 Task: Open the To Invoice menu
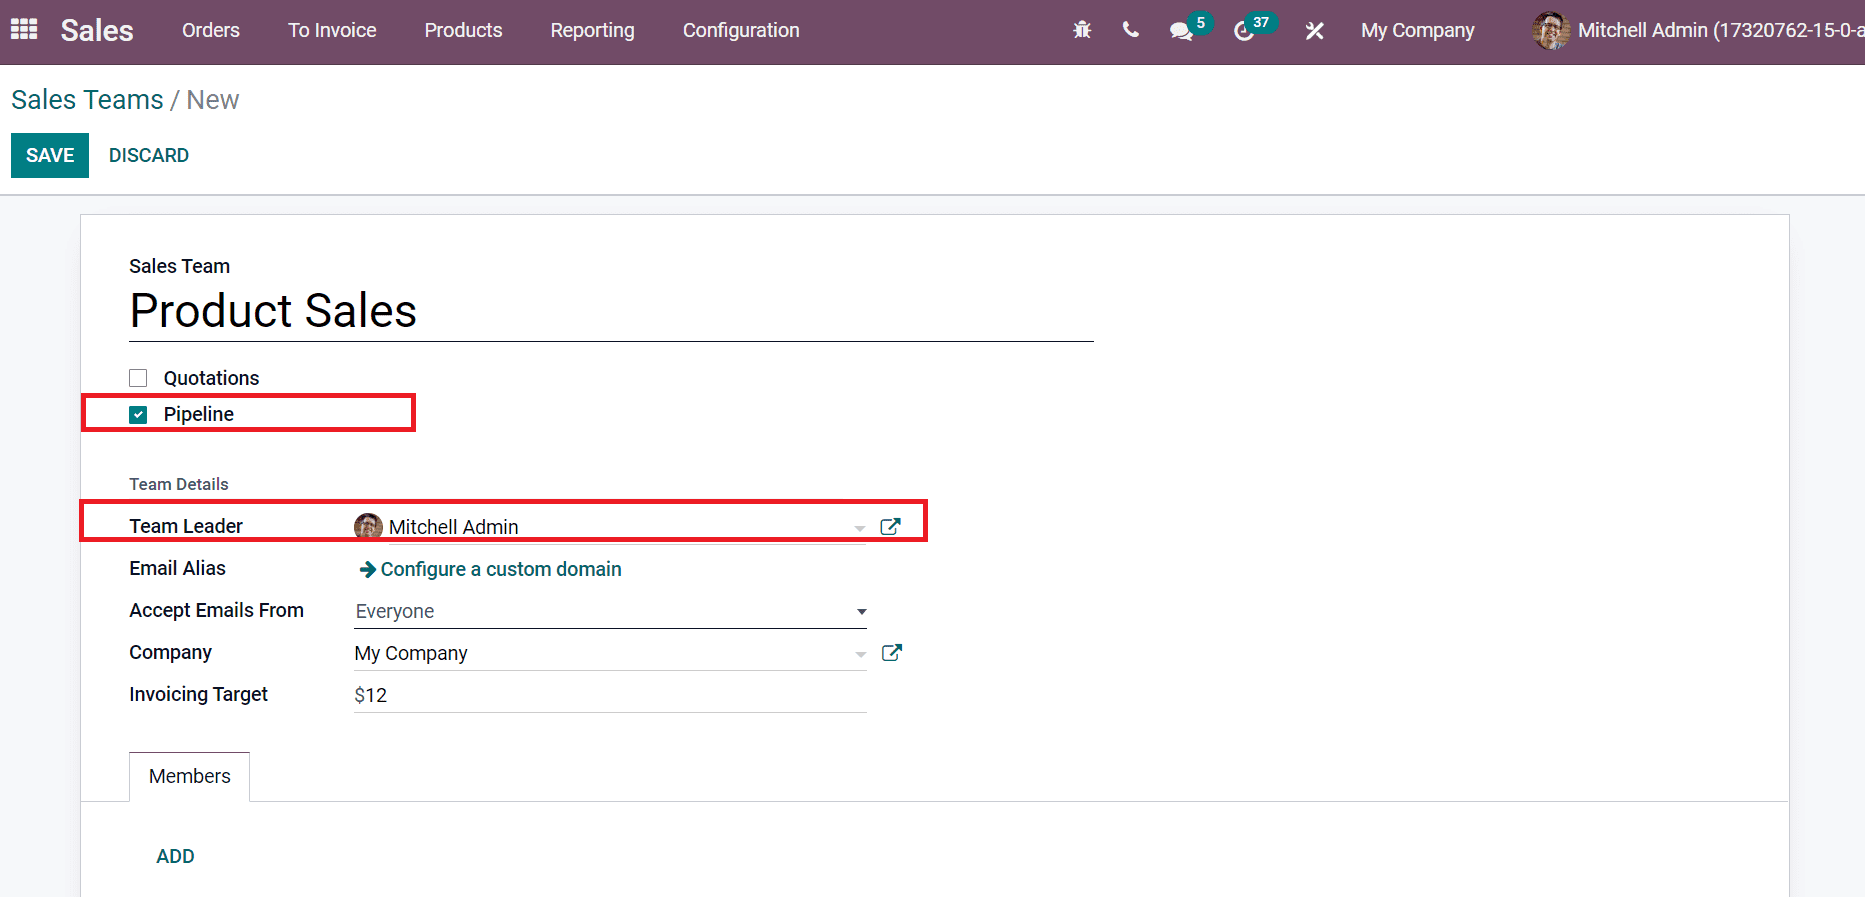pyautogui.click(x=332, y=30)
